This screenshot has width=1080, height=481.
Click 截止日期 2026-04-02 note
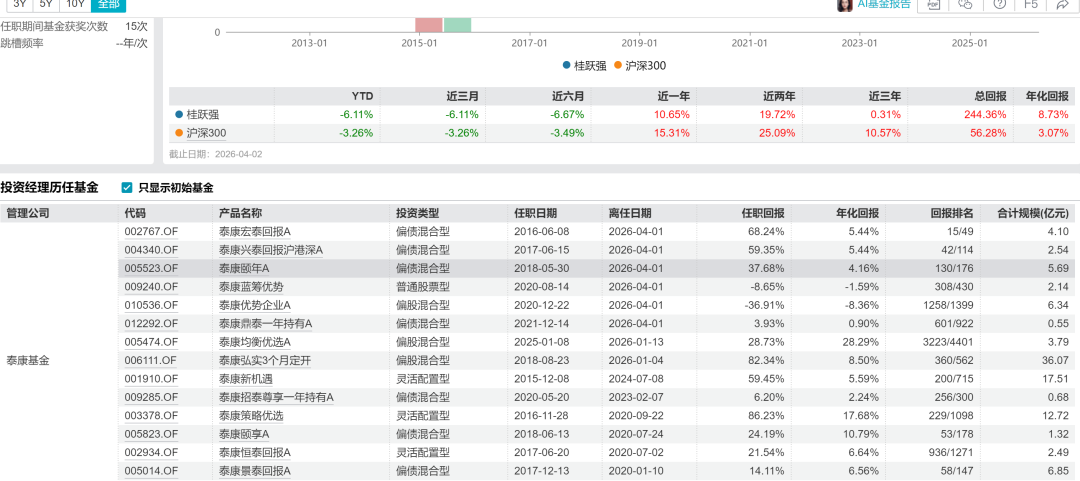(x=216, y=154)
